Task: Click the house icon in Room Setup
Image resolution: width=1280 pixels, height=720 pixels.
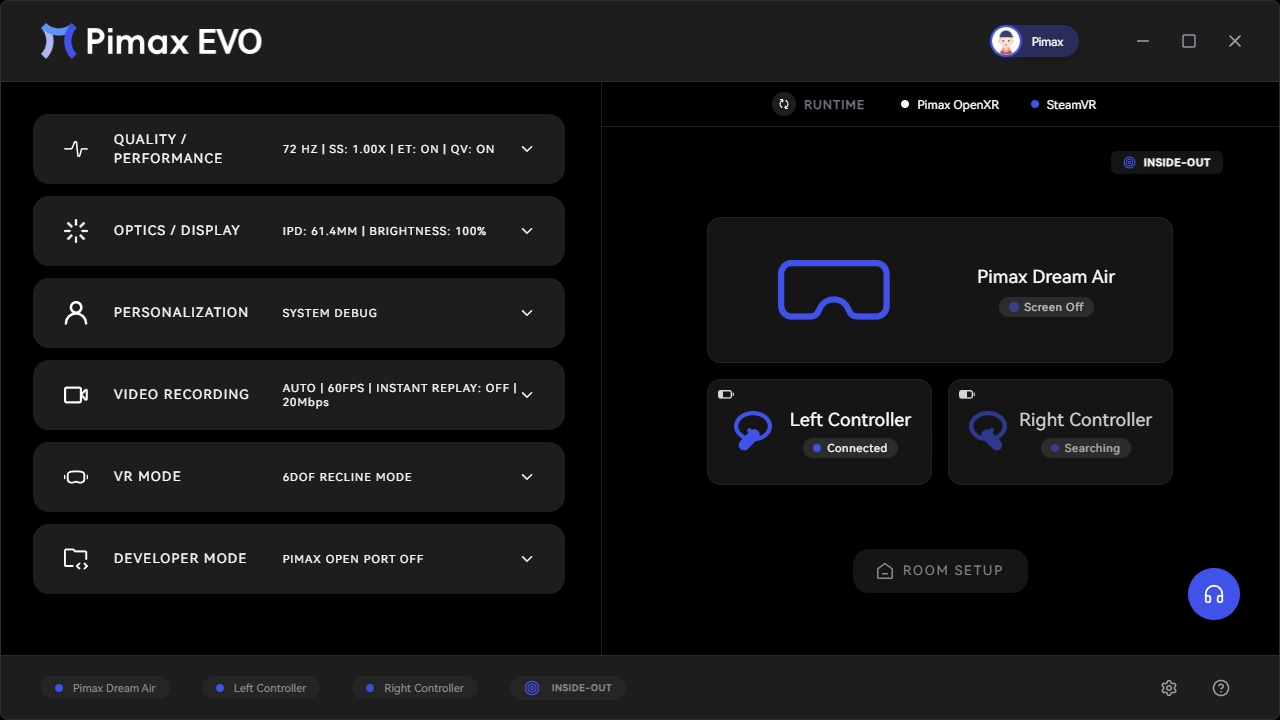Action: [885, 571]
